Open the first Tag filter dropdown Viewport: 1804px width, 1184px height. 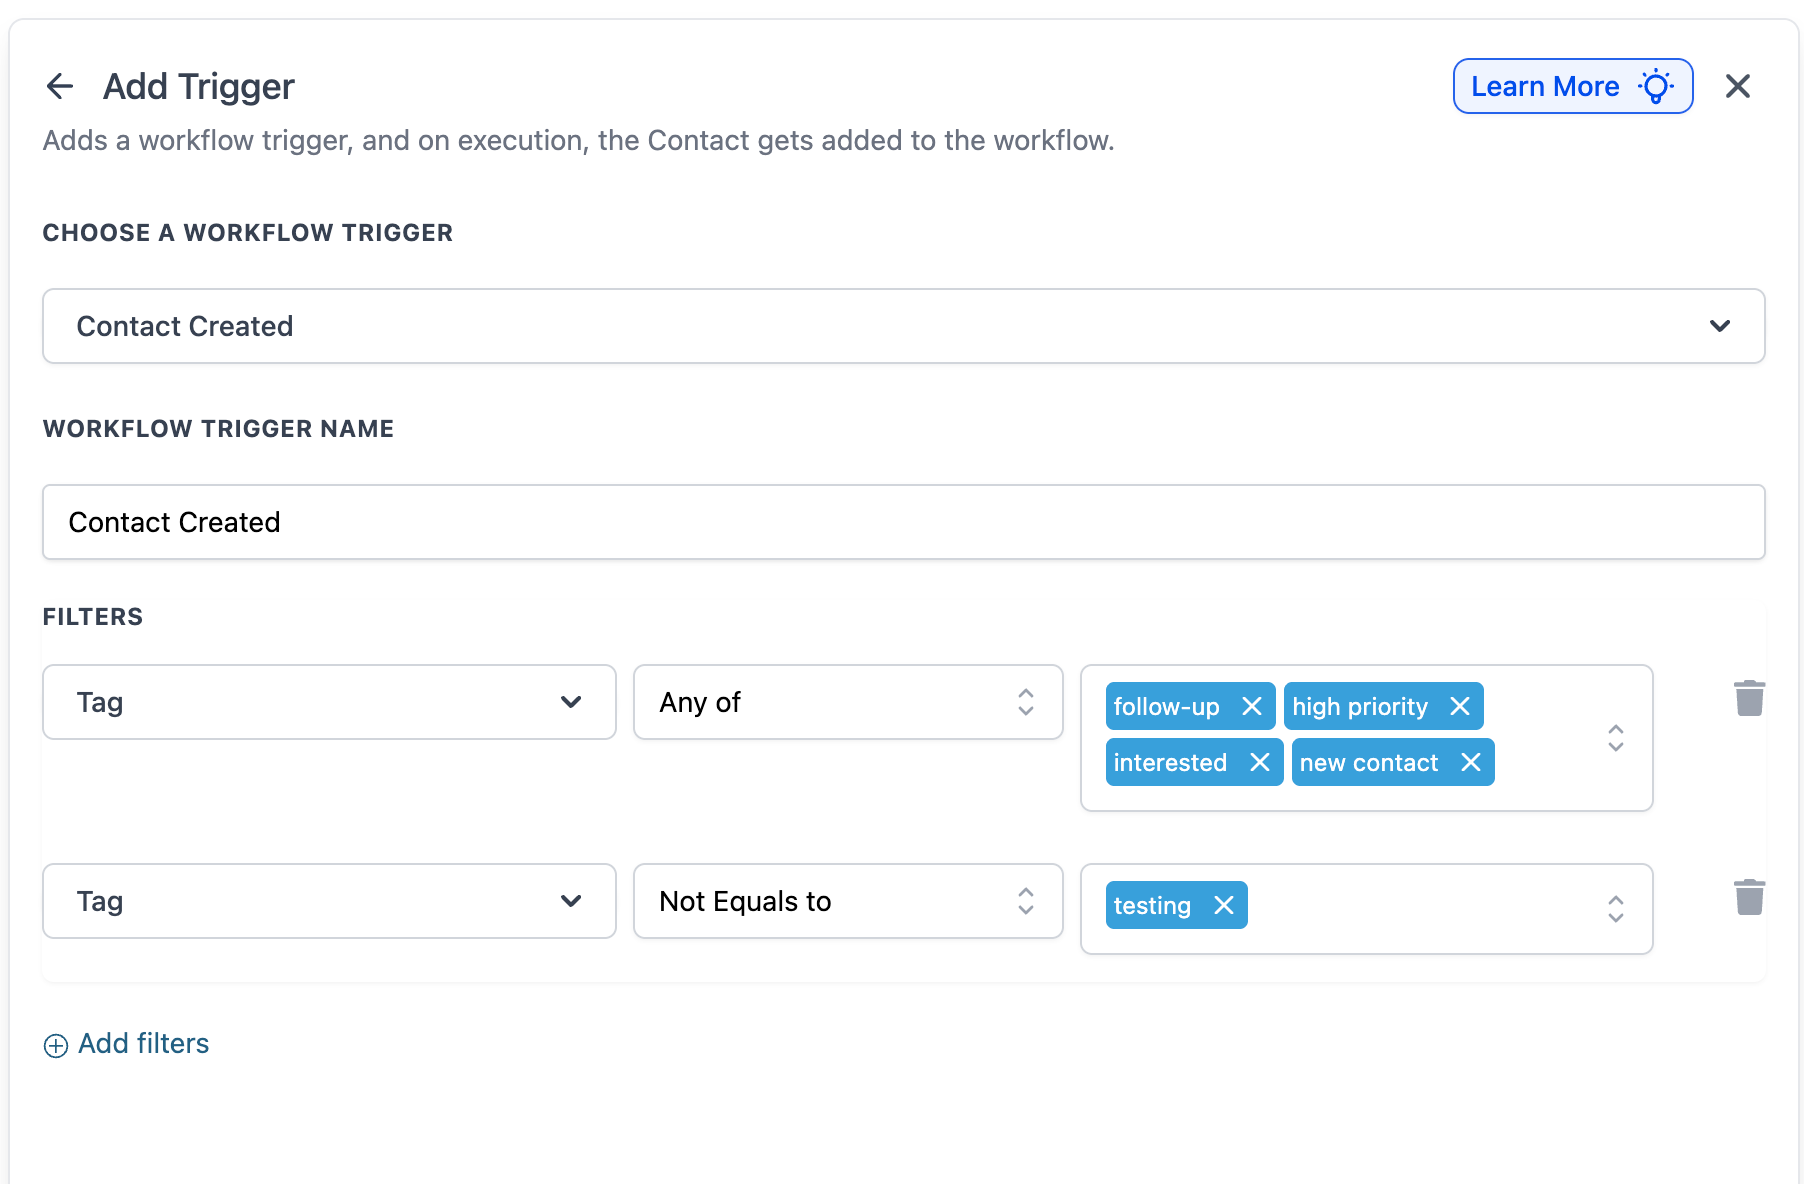[x=329, y=702]
